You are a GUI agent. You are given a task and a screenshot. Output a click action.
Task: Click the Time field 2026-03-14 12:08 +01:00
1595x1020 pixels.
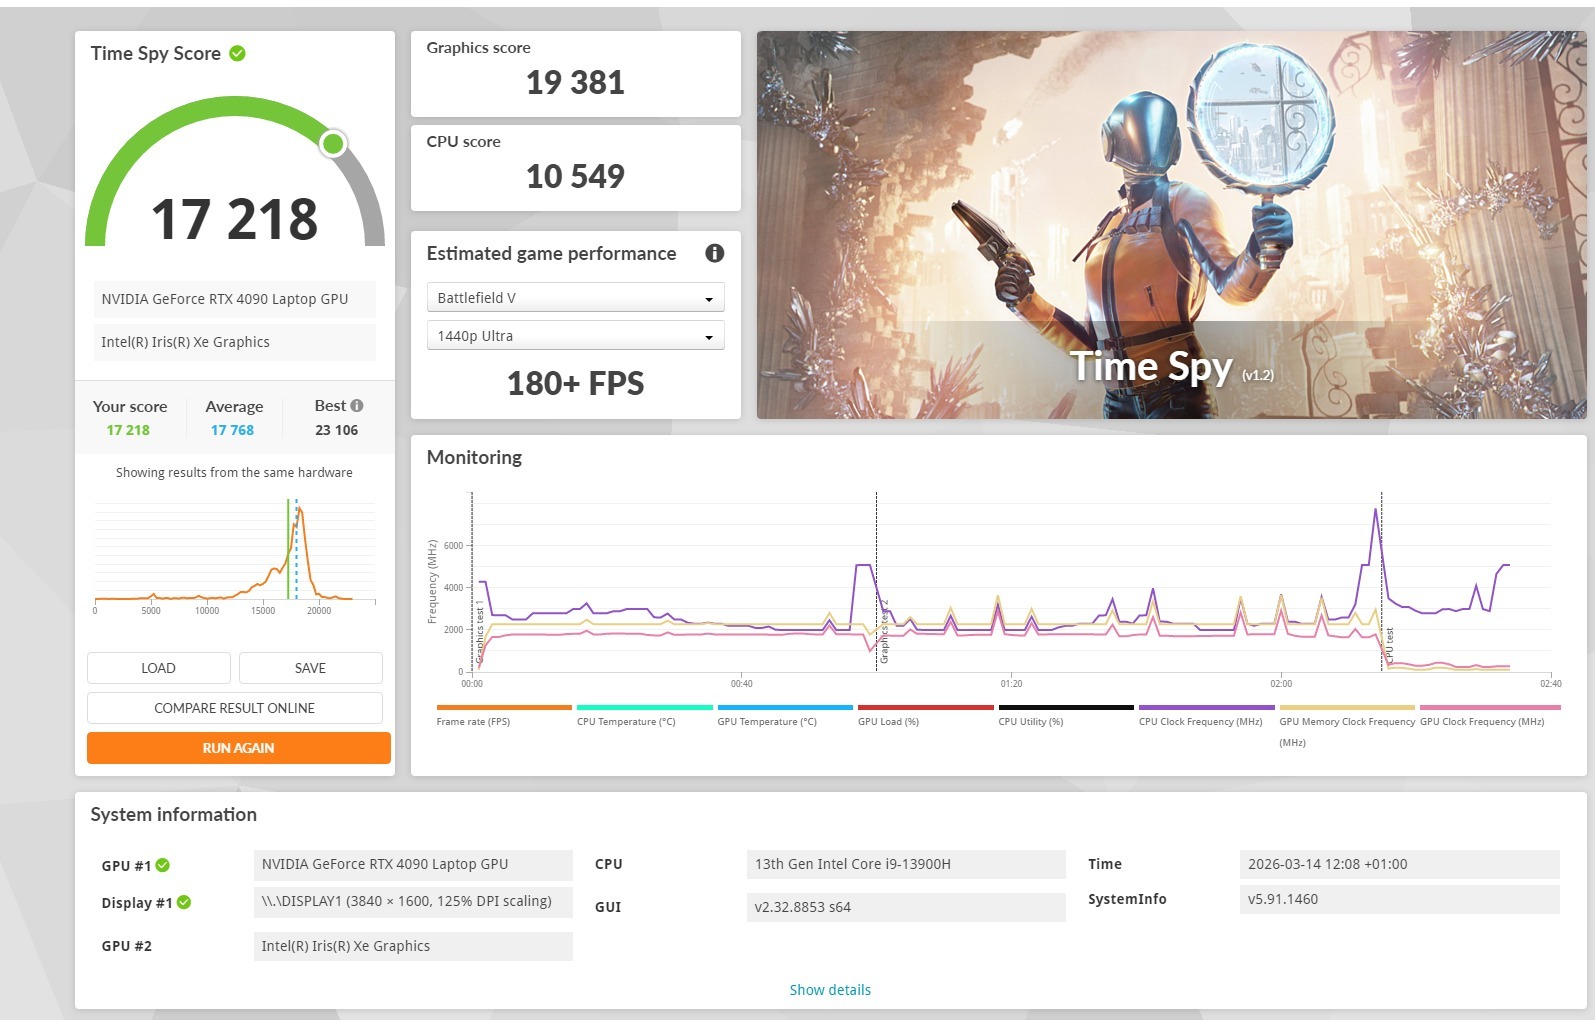click(1399, 864)
